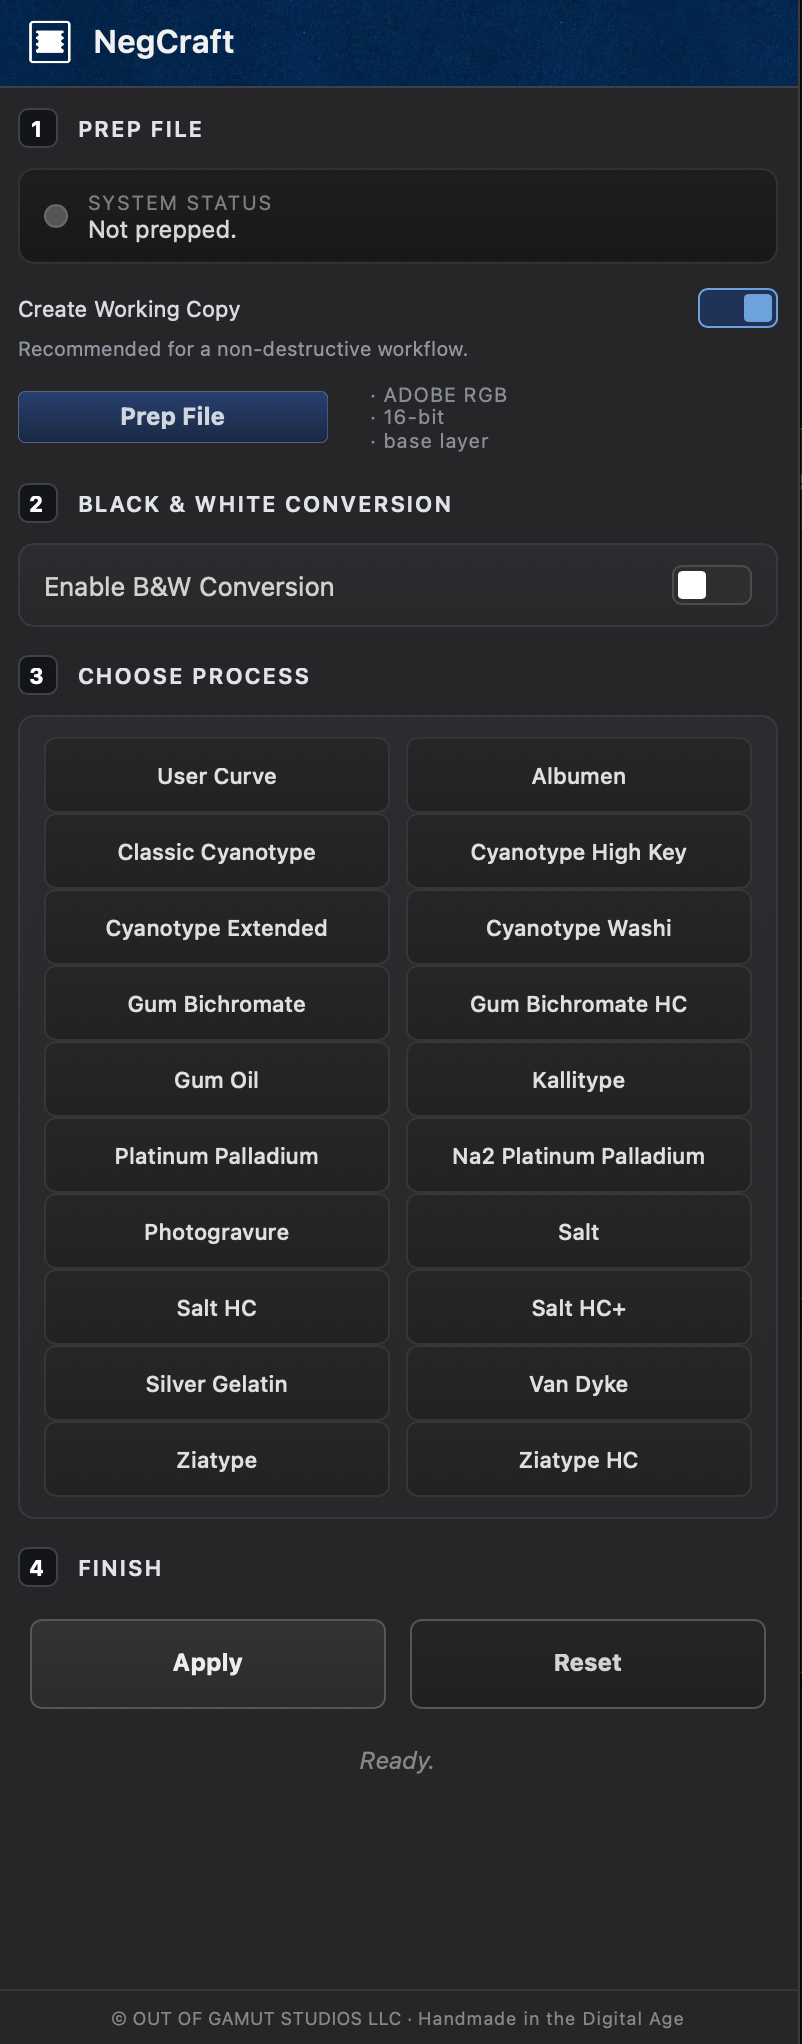Select Classic Cyanotype process

click(x=217, y=852)
